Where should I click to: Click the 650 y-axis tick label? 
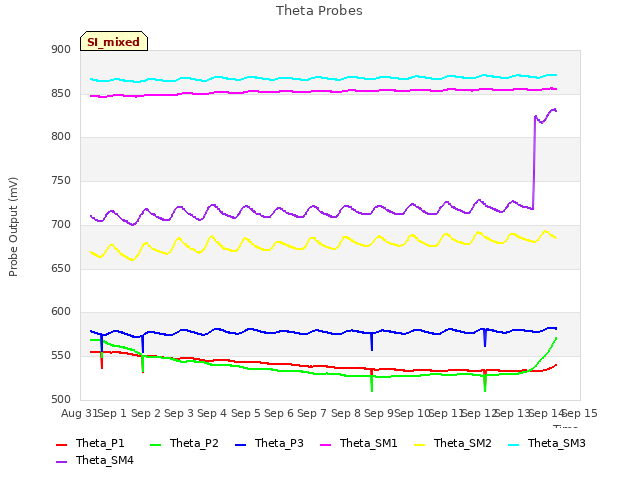pyautogui.click(x=61, y=269)
